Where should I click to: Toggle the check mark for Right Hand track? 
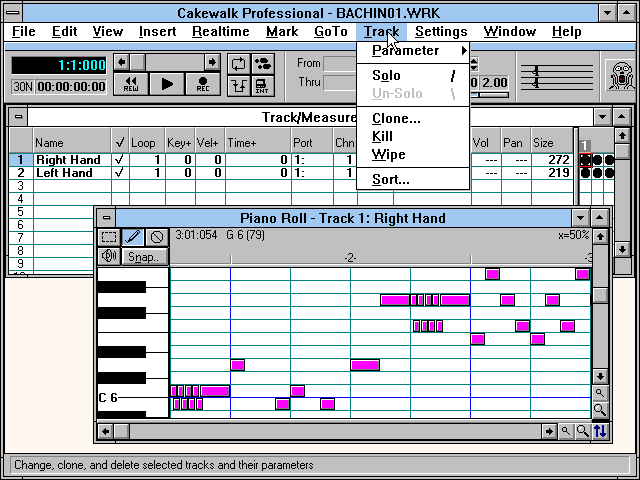click(120, 160)
